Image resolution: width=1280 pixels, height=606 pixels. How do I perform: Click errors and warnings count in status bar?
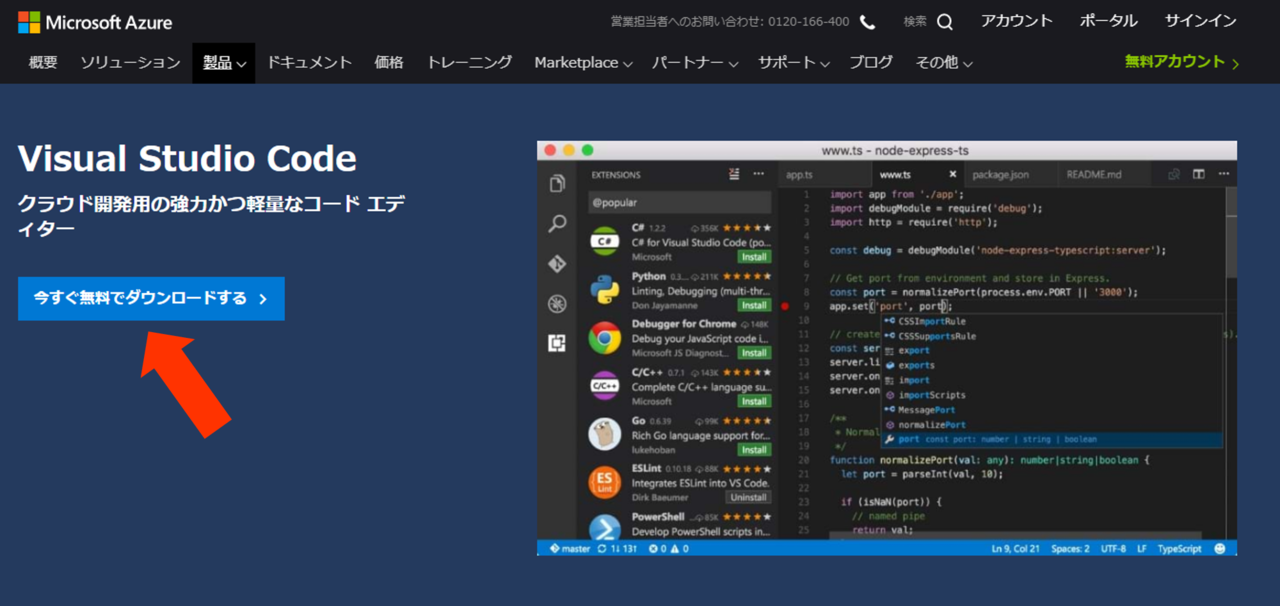(669, 548)
